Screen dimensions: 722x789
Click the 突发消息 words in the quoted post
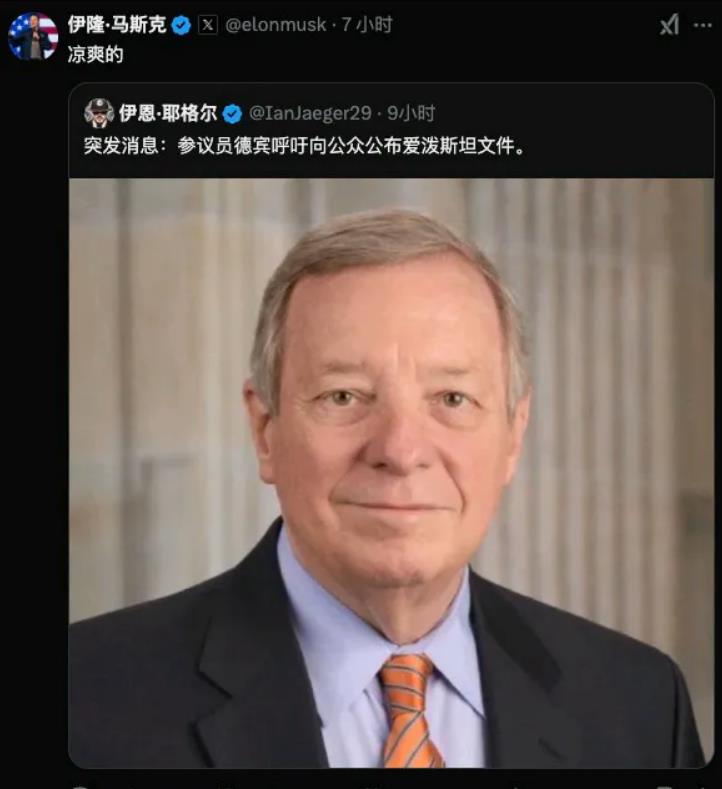[121, 146]
